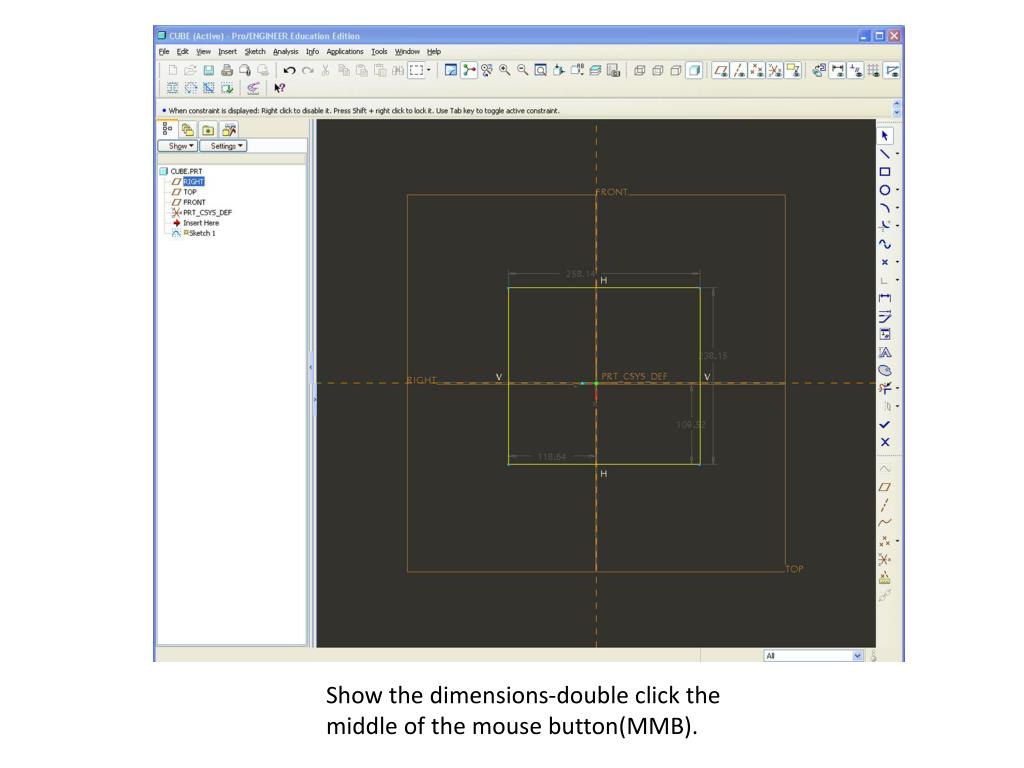
Task: Open the Edit menu
Action: pyautogui.click(x=183, y=52)
